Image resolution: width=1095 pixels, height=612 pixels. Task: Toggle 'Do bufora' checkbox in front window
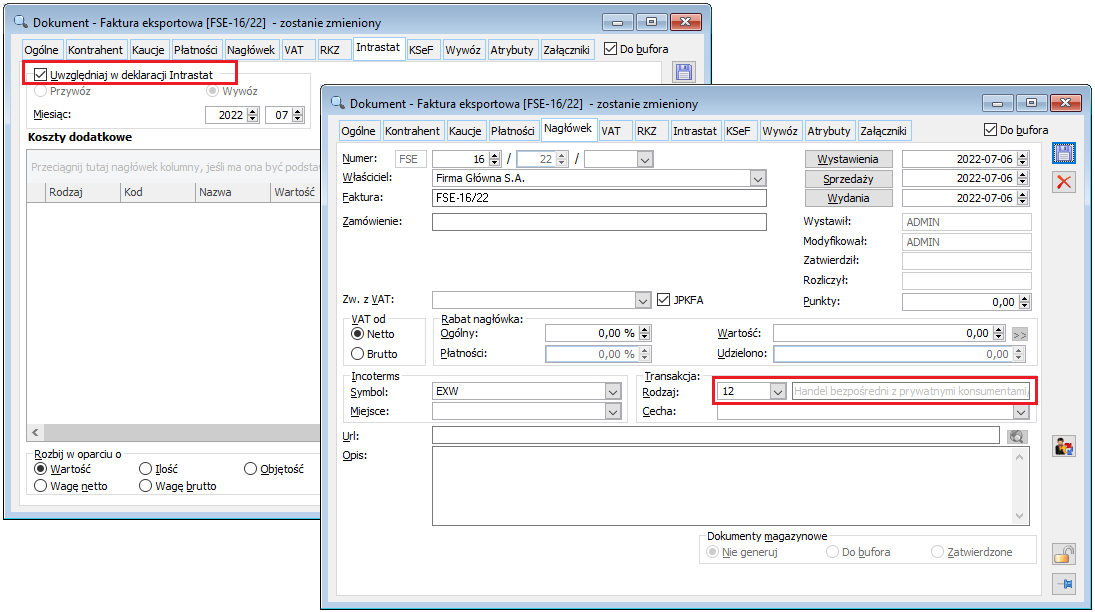point(990,130)
